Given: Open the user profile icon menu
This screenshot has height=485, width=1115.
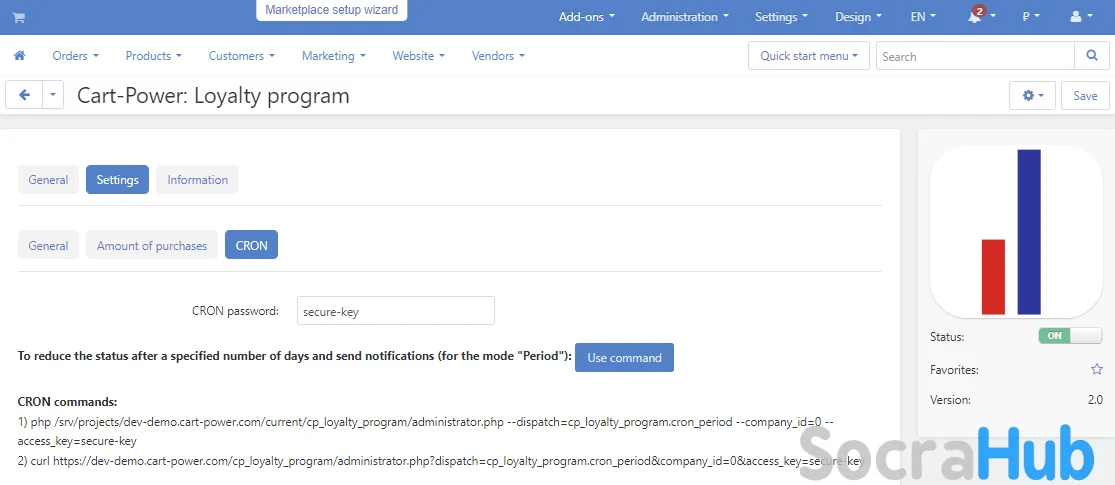Looking at the screenshot, I should pos(1081,17).
